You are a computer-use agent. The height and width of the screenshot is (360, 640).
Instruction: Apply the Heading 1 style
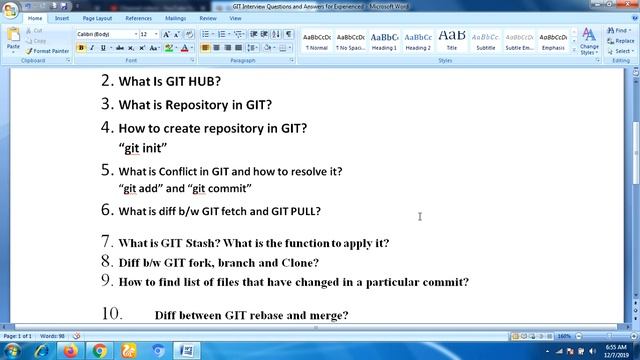(x=384, y=42)
